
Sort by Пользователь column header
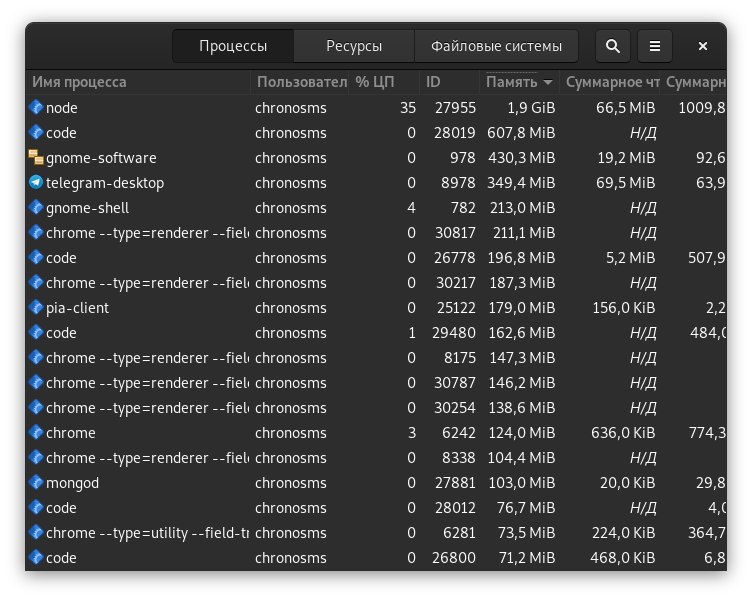click(300, 82)
